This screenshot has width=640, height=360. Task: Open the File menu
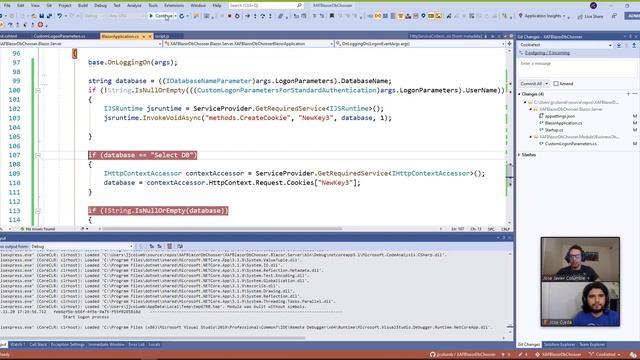[x=7, y=5]
